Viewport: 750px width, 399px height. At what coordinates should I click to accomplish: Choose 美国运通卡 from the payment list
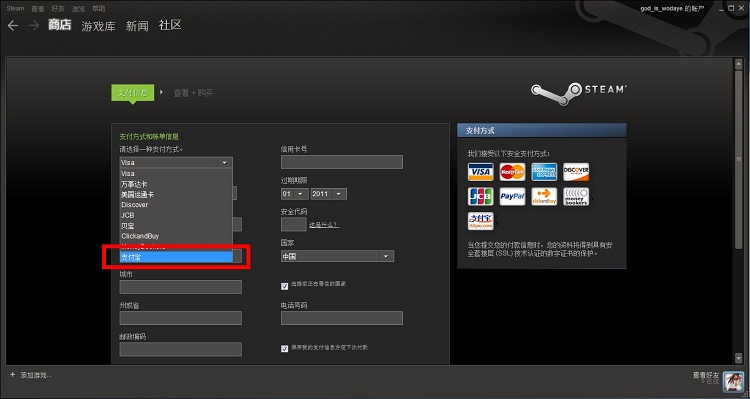[x=176, y=195]
